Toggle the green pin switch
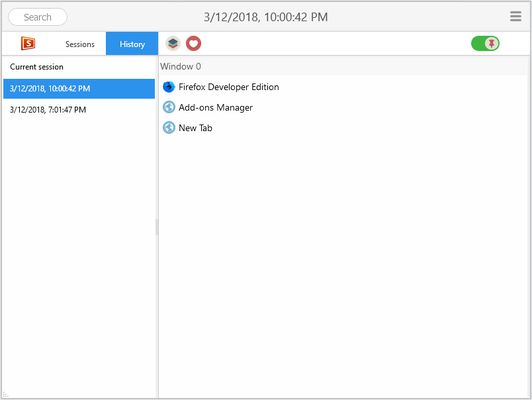The width and height of the screenshot is (532, 400). (x=485, y=43)
